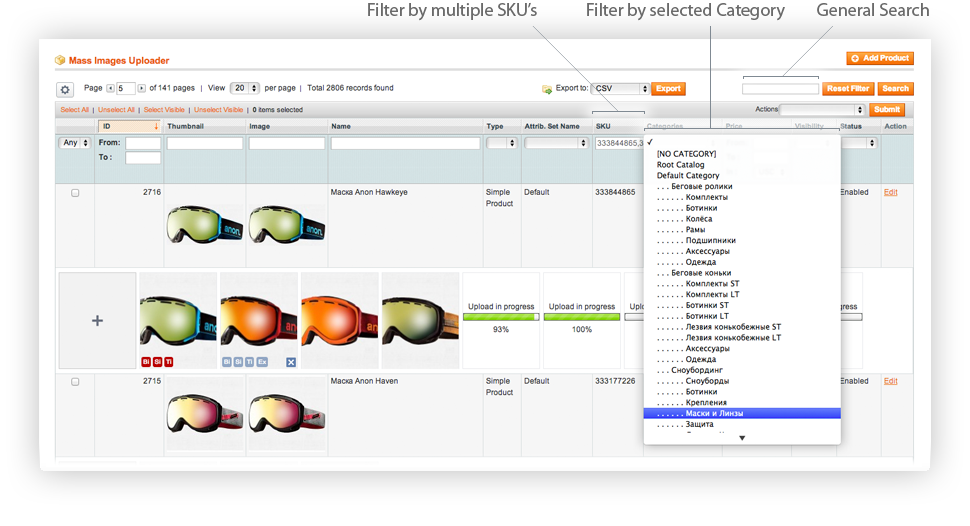970x526 pixels.
Task: Open the Actions dropdown
Action: [822, 110]
